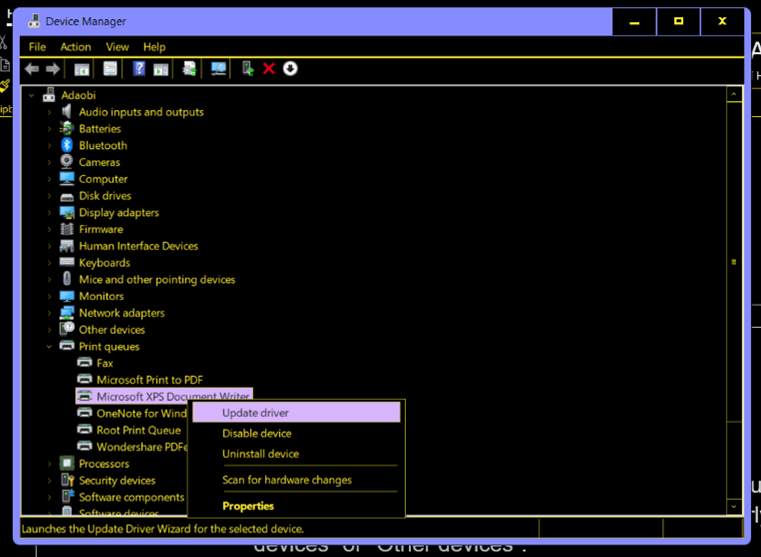Click the Update device driver toolbar icon
The width and height of the screenshot is (761, 557).
189,69
